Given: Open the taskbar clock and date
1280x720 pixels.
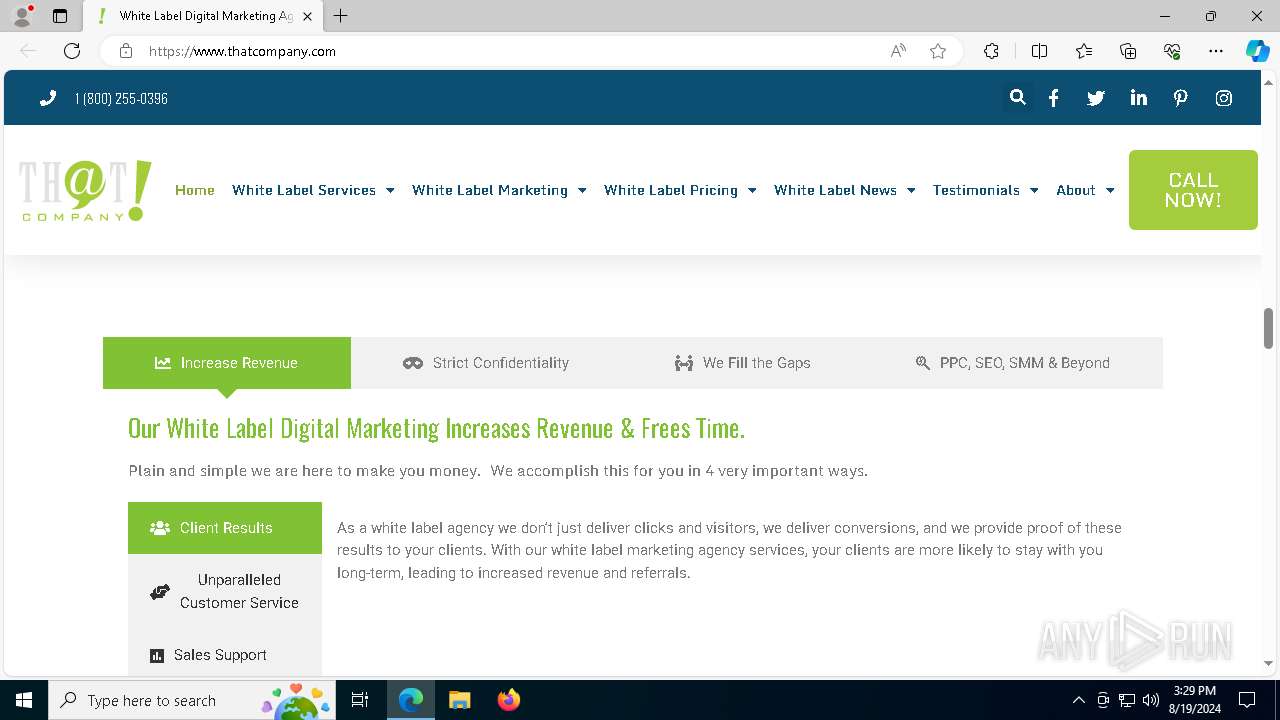Looking at the screenshot, I should tap(1194, 700).
